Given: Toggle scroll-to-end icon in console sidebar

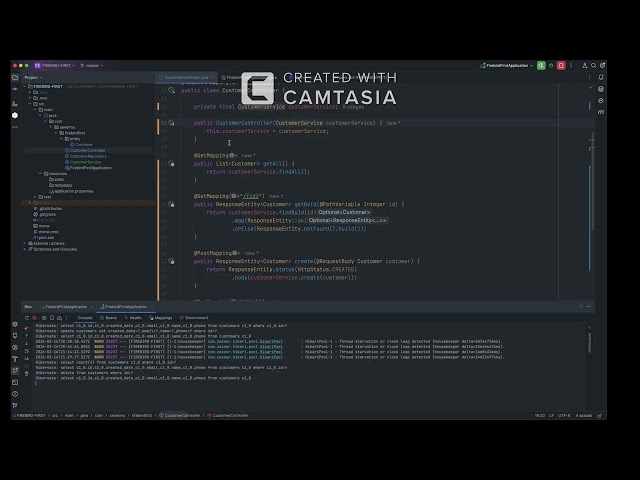Looking at the screenshot, I should (x=27, y=358).
